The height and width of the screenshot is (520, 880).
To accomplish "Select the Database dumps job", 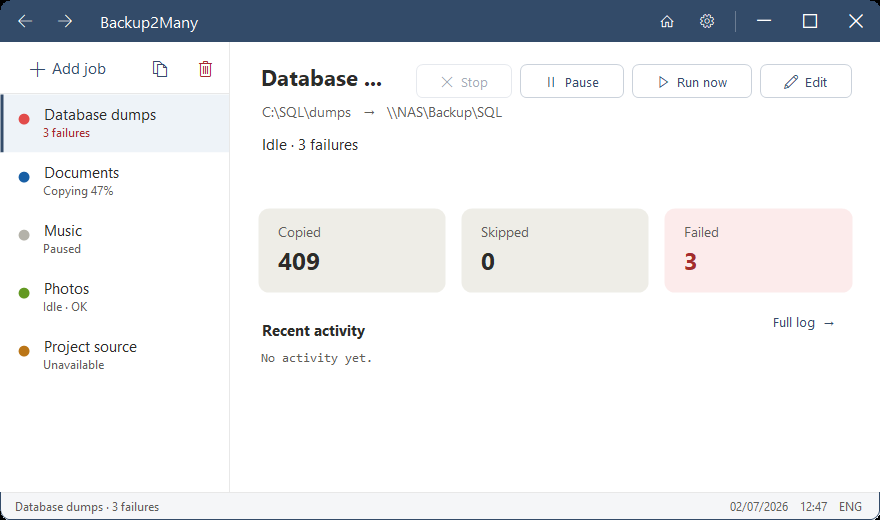I will (x=115, y=123).
